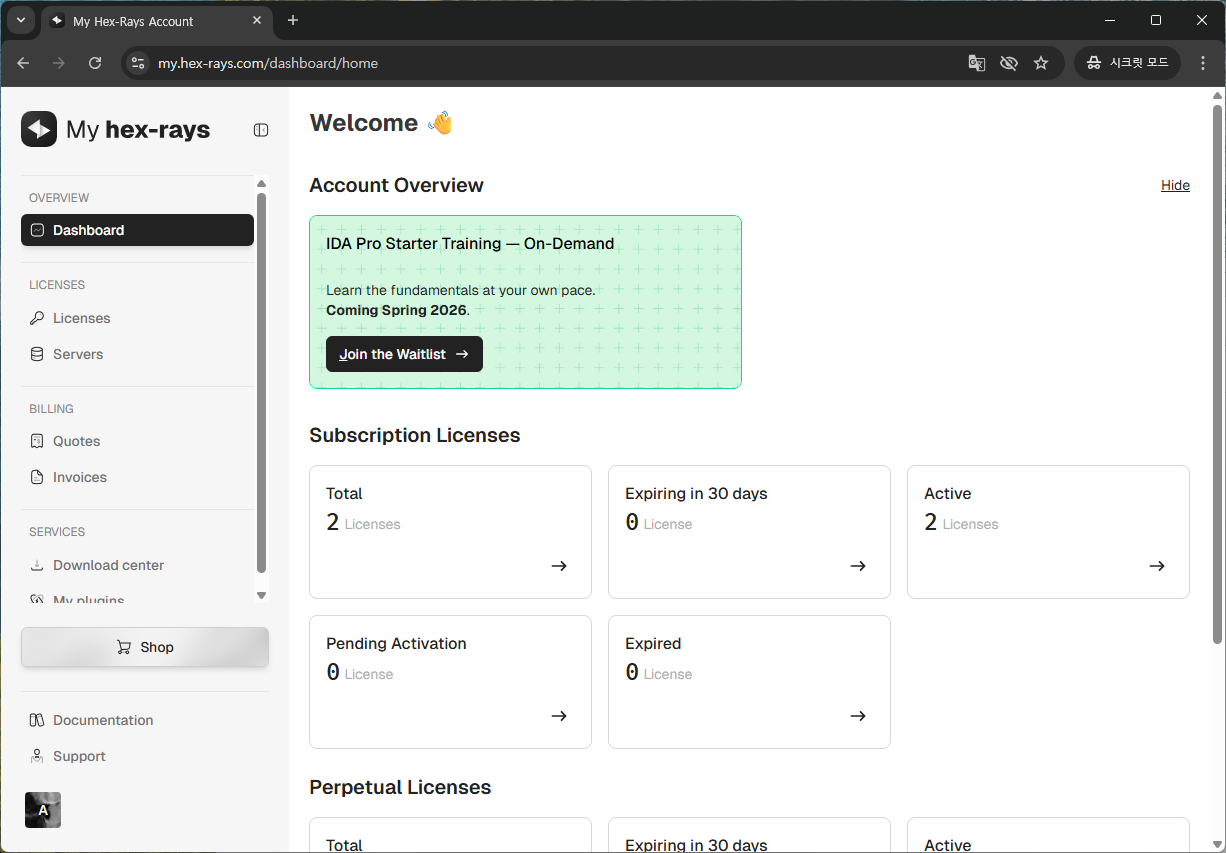Click the hex-rays logo icon
The height and width of the screenshot is (853, 1226).
[x=39, y=129]
